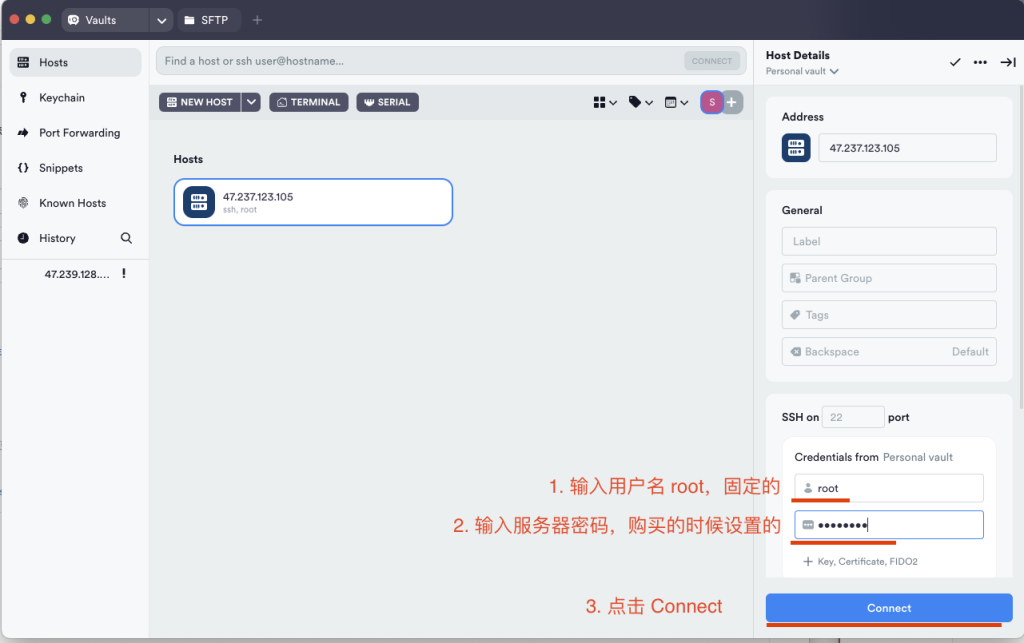
Task: Click the Address field 47.237.123.105
Action: tap(907, 148)
